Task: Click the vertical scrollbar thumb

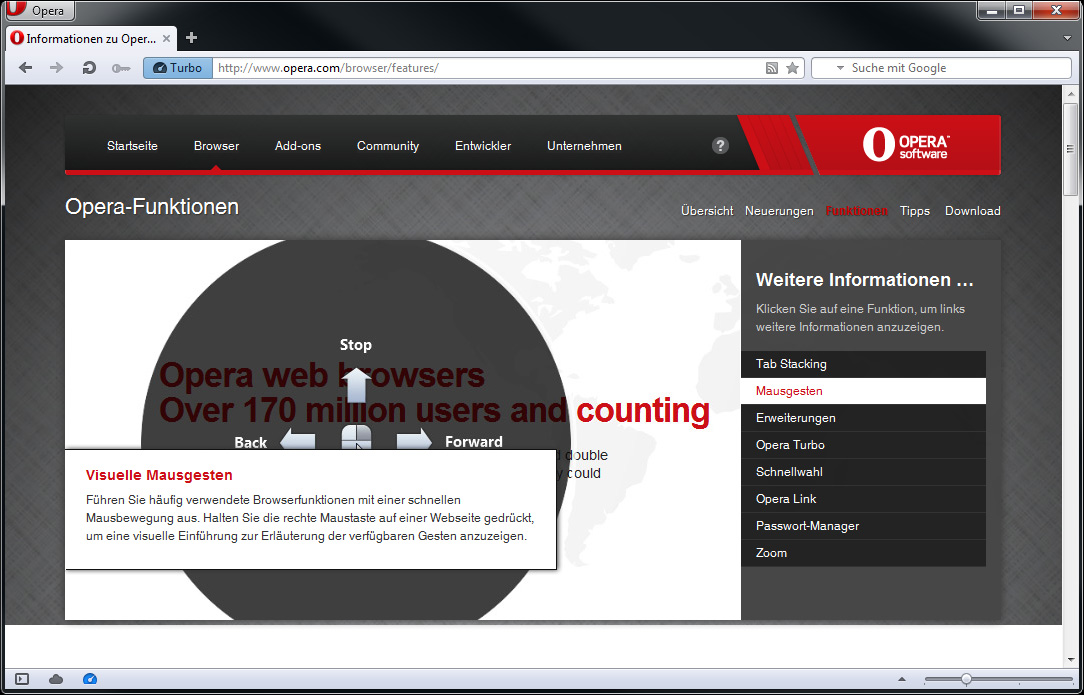Action: [x=1070, y=149]
